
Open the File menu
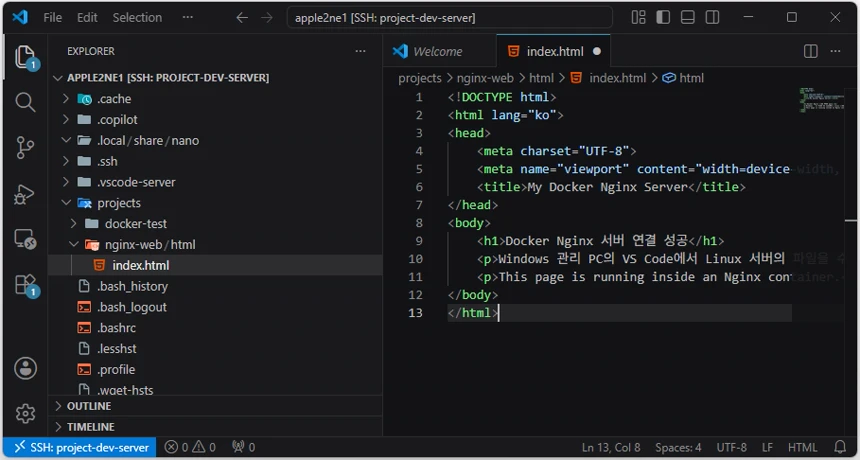pos(53,18)
